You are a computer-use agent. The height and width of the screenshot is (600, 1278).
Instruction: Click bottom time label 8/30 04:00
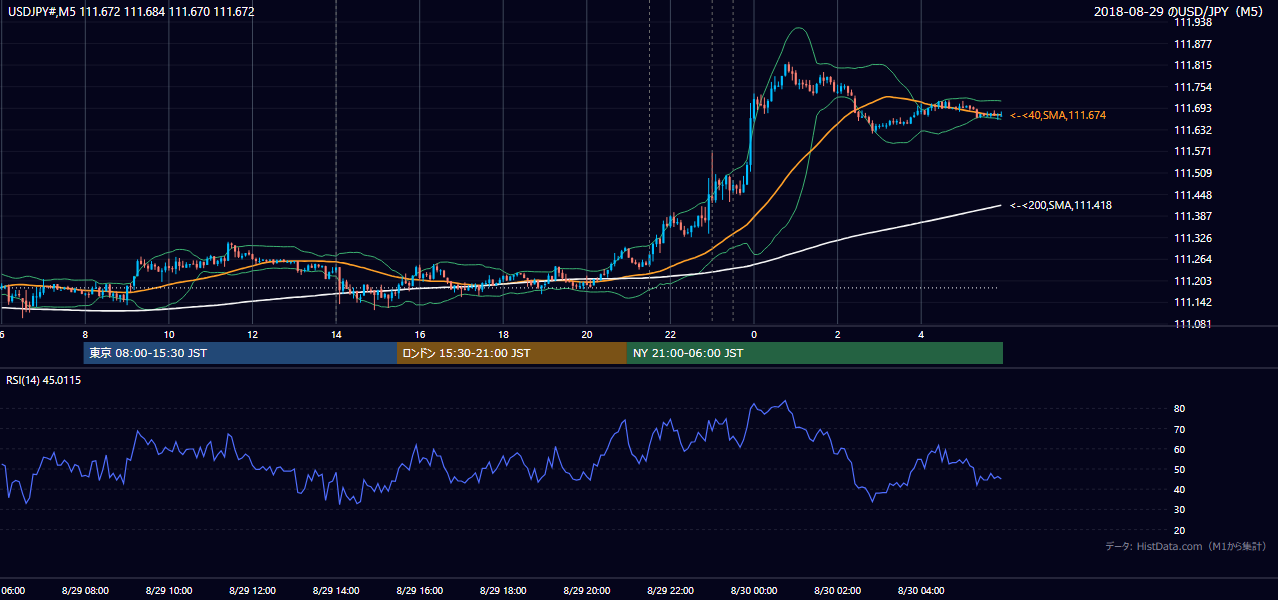921,591
